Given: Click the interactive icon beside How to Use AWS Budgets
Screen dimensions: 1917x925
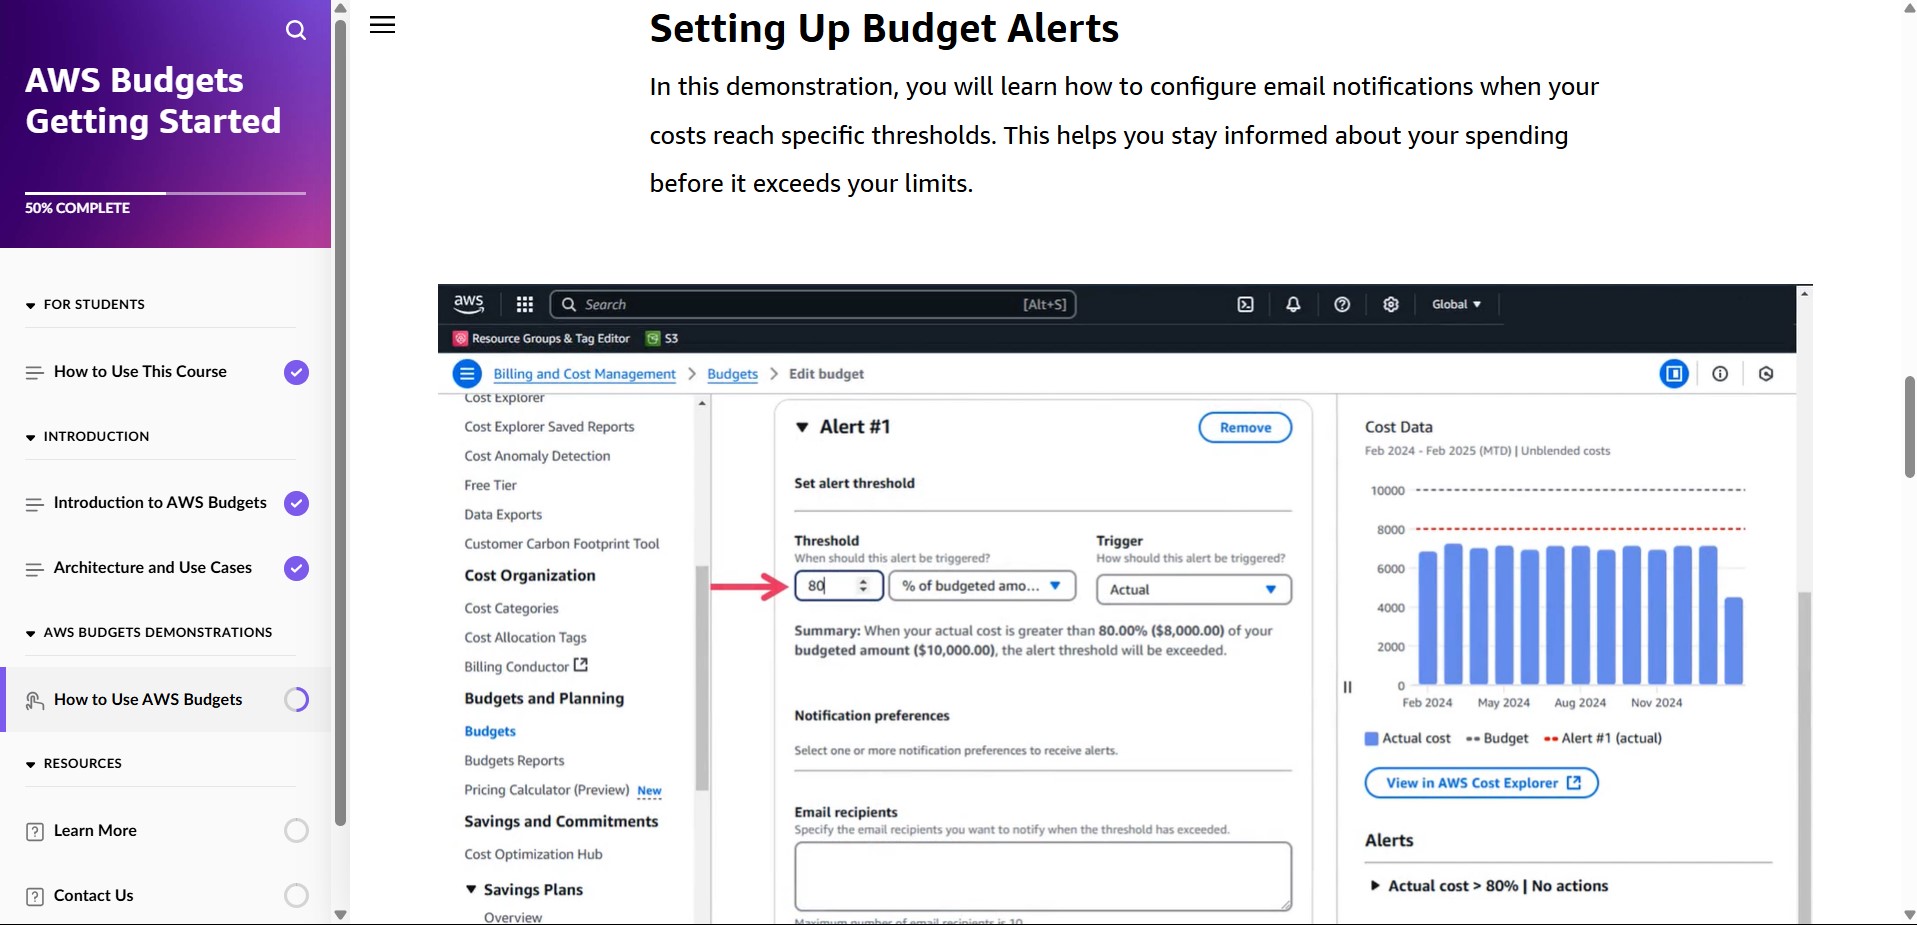Looking at the screenshot, I should pyautogui.click(x=34, y=700).
